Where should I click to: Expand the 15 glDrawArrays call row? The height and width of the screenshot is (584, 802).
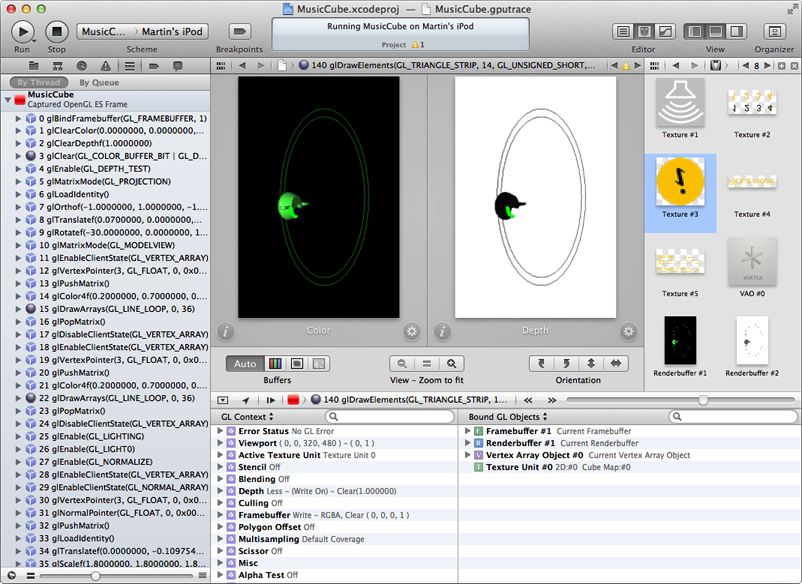coord(18,309)
